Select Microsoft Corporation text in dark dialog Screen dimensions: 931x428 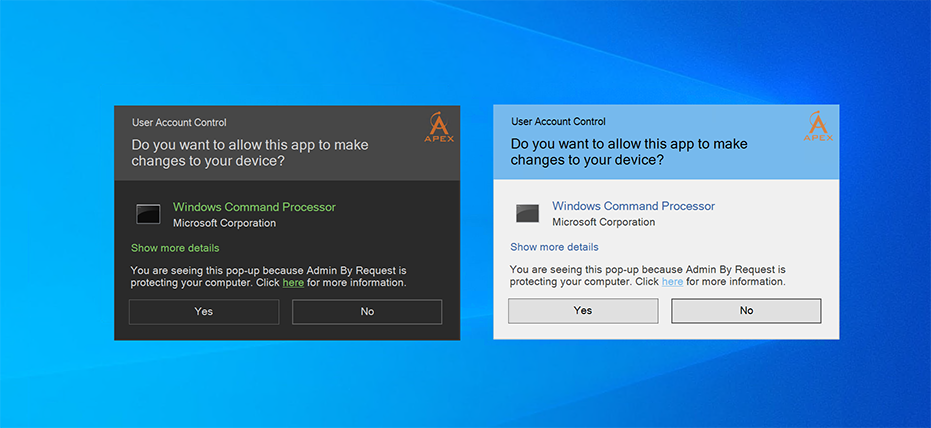224,223
